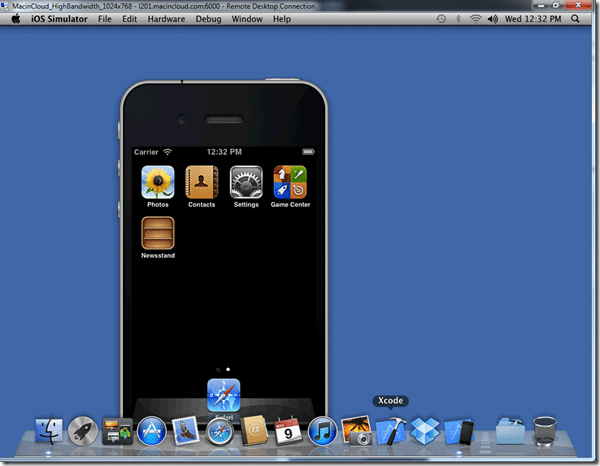The width and height of the screenshot is (600, 466).
Task: Open the Trash in the dock
Action: coord(545,431)
